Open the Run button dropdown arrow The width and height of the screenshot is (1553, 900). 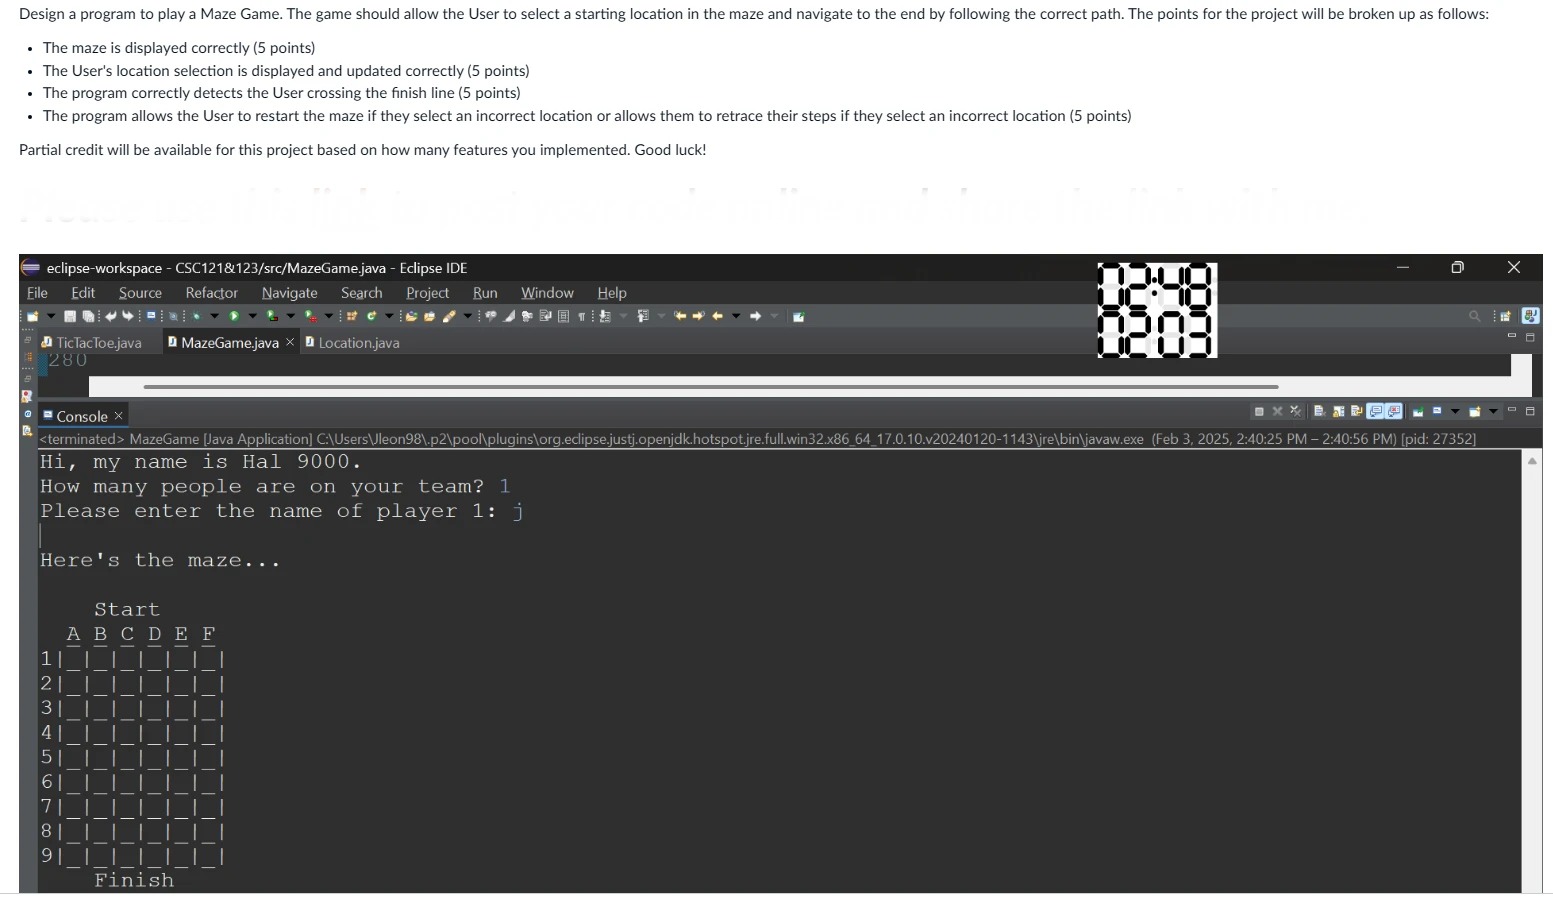252,316
